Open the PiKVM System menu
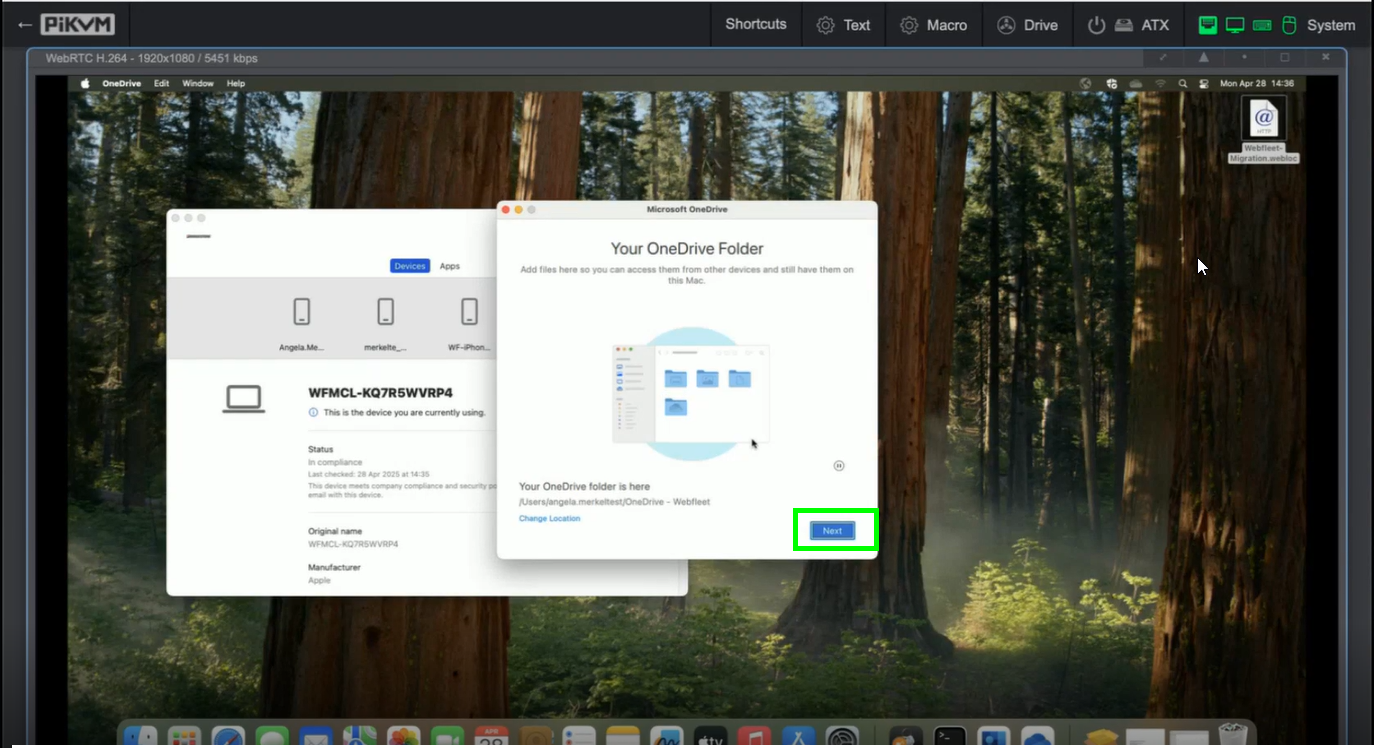The image size is (1374, 748). pyautogui.click(x=1277, y=25)
